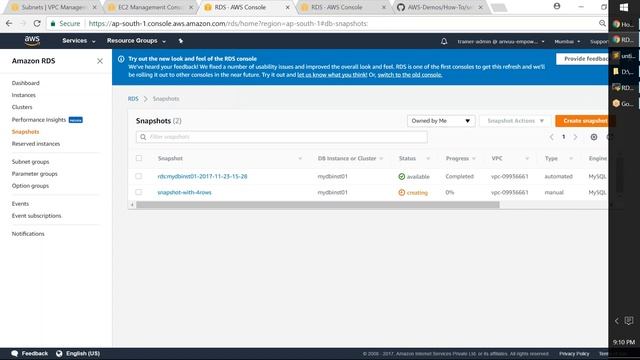Open Instances in RDS sidebar

(x=24, y=95)
